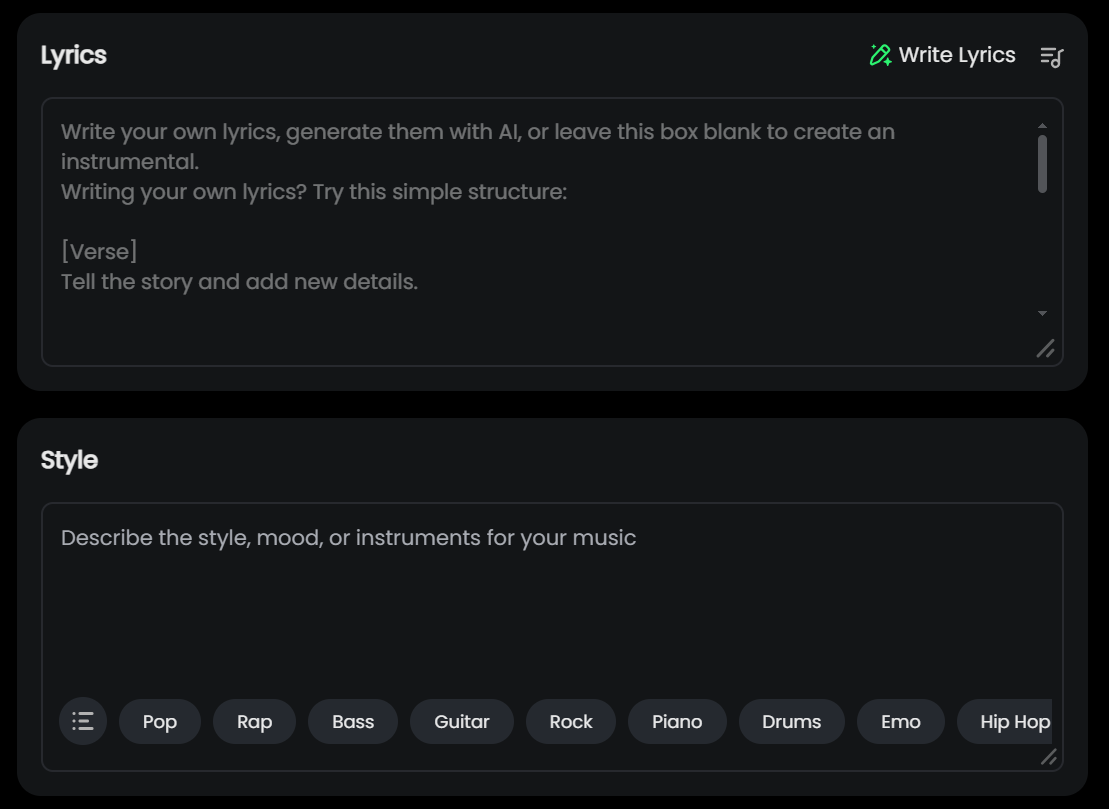Choose the Guitar style chip

(462, 721)
